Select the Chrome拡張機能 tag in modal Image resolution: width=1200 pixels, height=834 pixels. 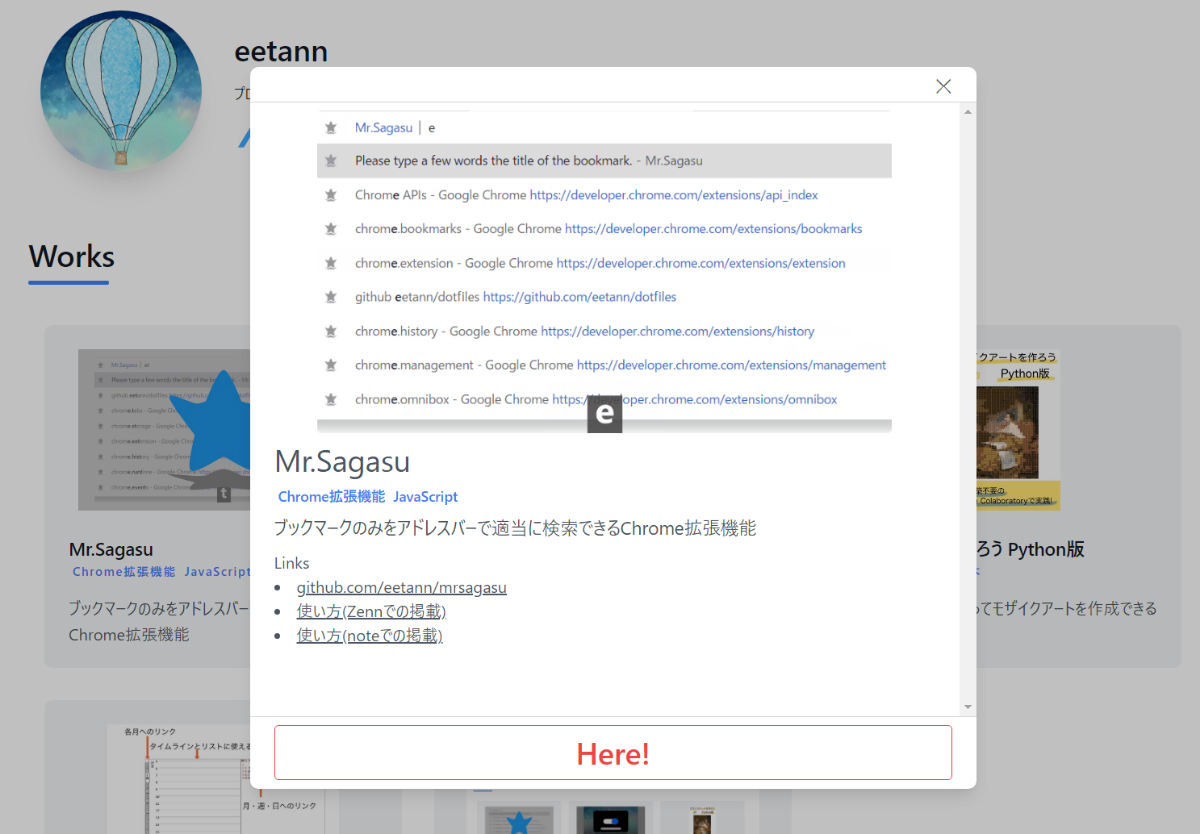coord(331,496)
